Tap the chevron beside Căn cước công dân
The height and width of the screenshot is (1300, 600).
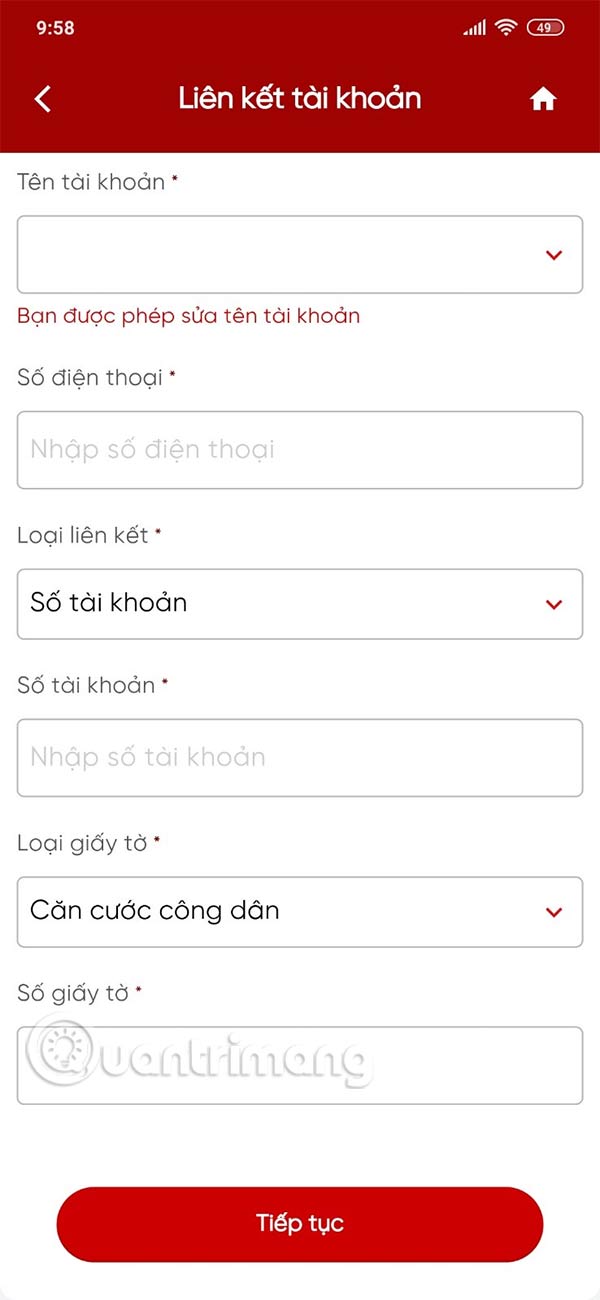click(554, 911)
